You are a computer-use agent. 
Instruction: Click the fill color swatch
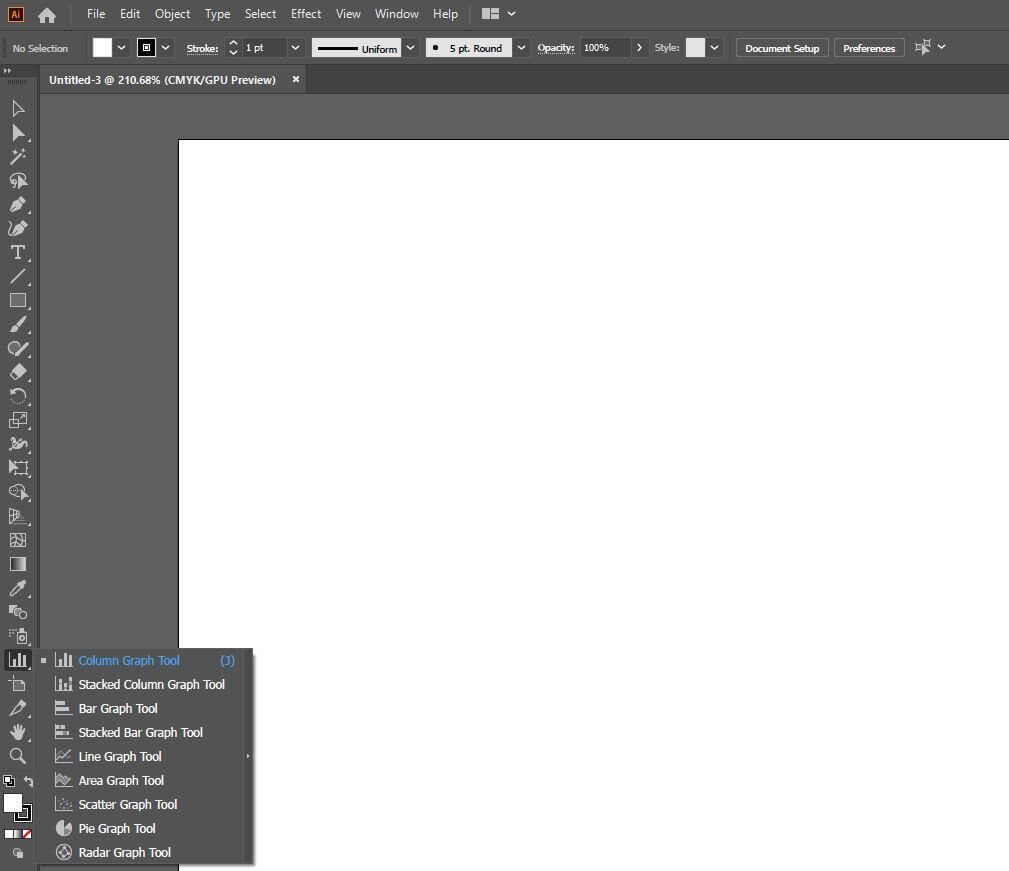click(14, 800)
